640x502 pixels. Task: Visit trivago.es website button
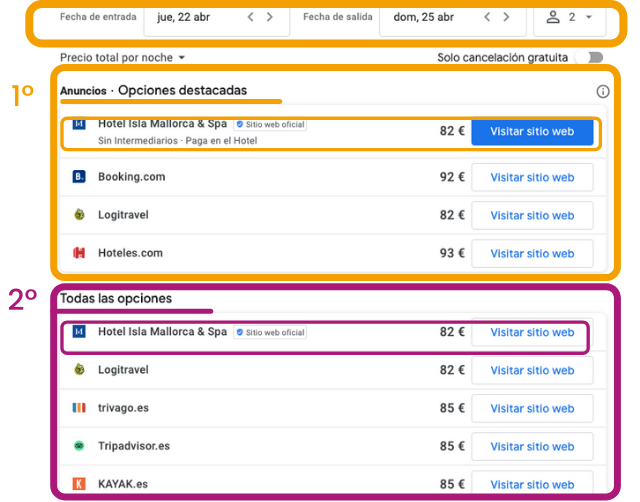(x=532, y=408)
